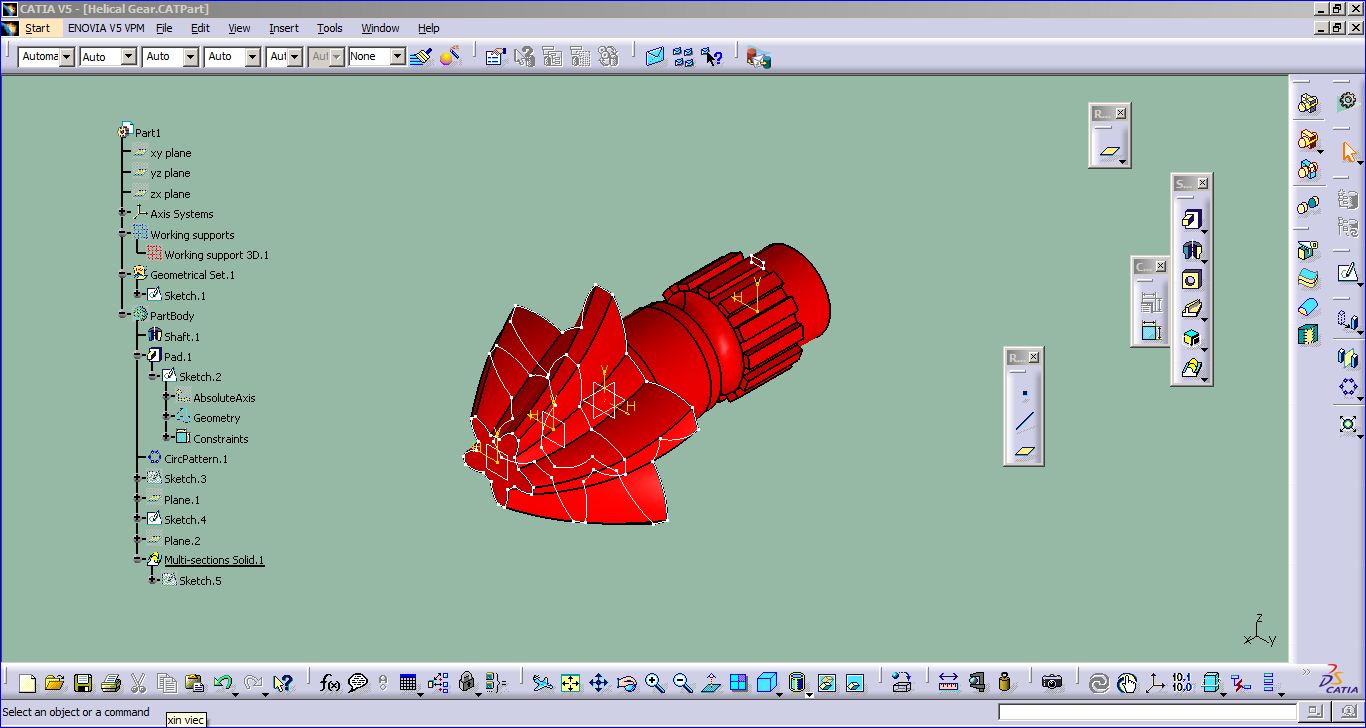Viewport: 1366px width, 728px height.
Task: Open the Design Table grid icon
Action: (408, 683)
